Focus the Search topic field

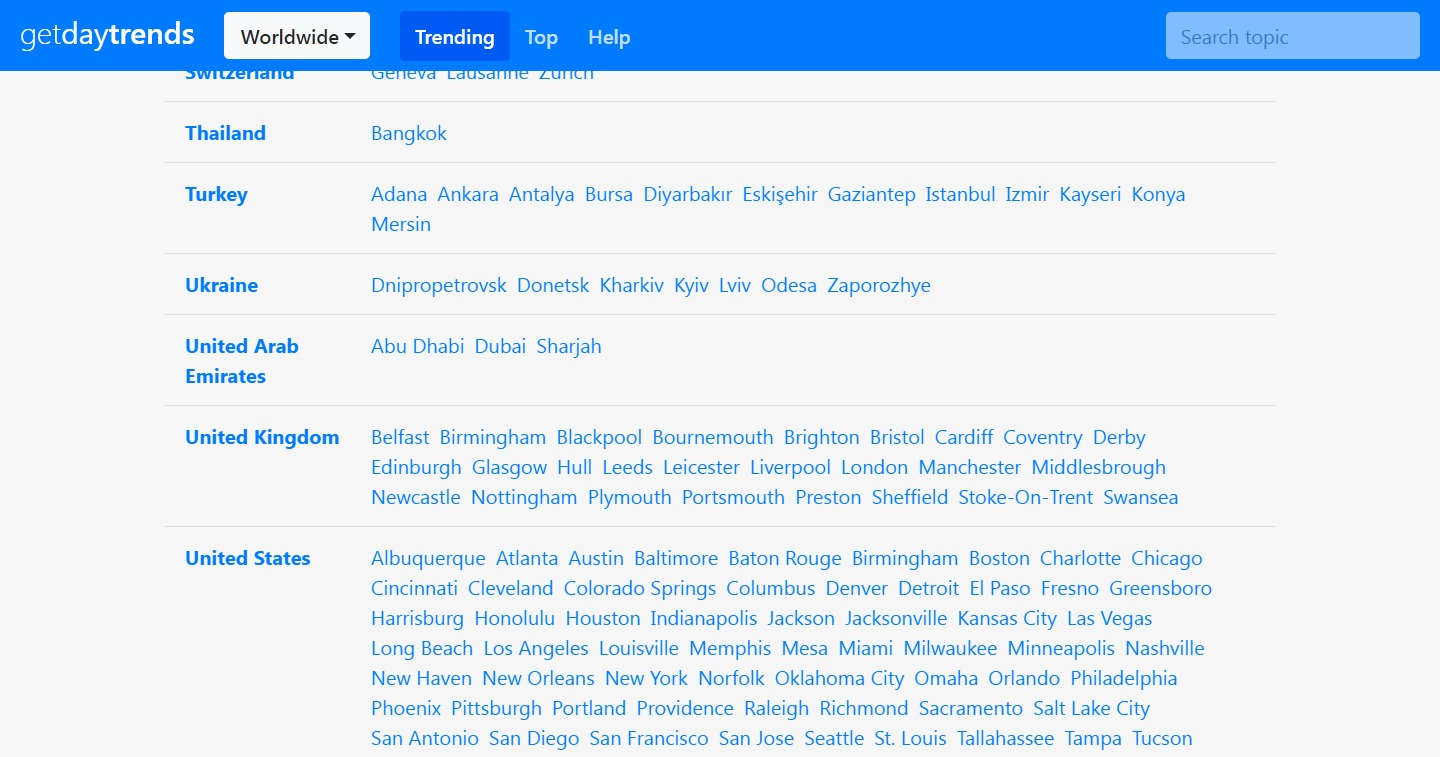[1293, 36]
